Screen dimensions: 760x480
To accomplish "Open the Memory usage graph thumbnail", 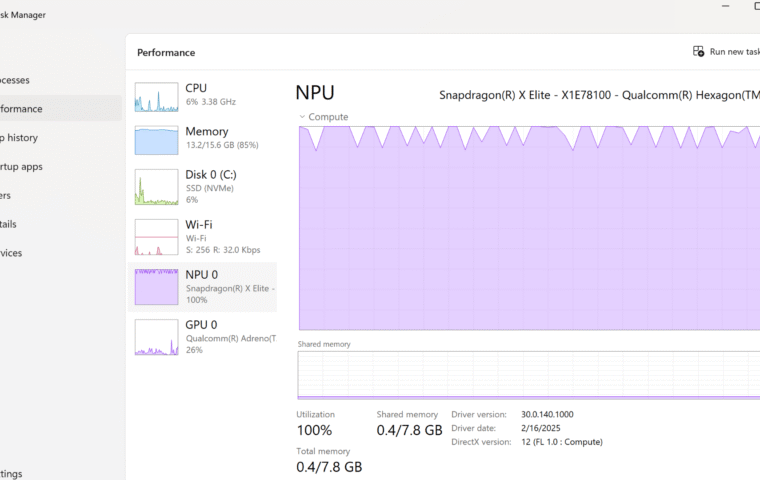I will point(156,140).
